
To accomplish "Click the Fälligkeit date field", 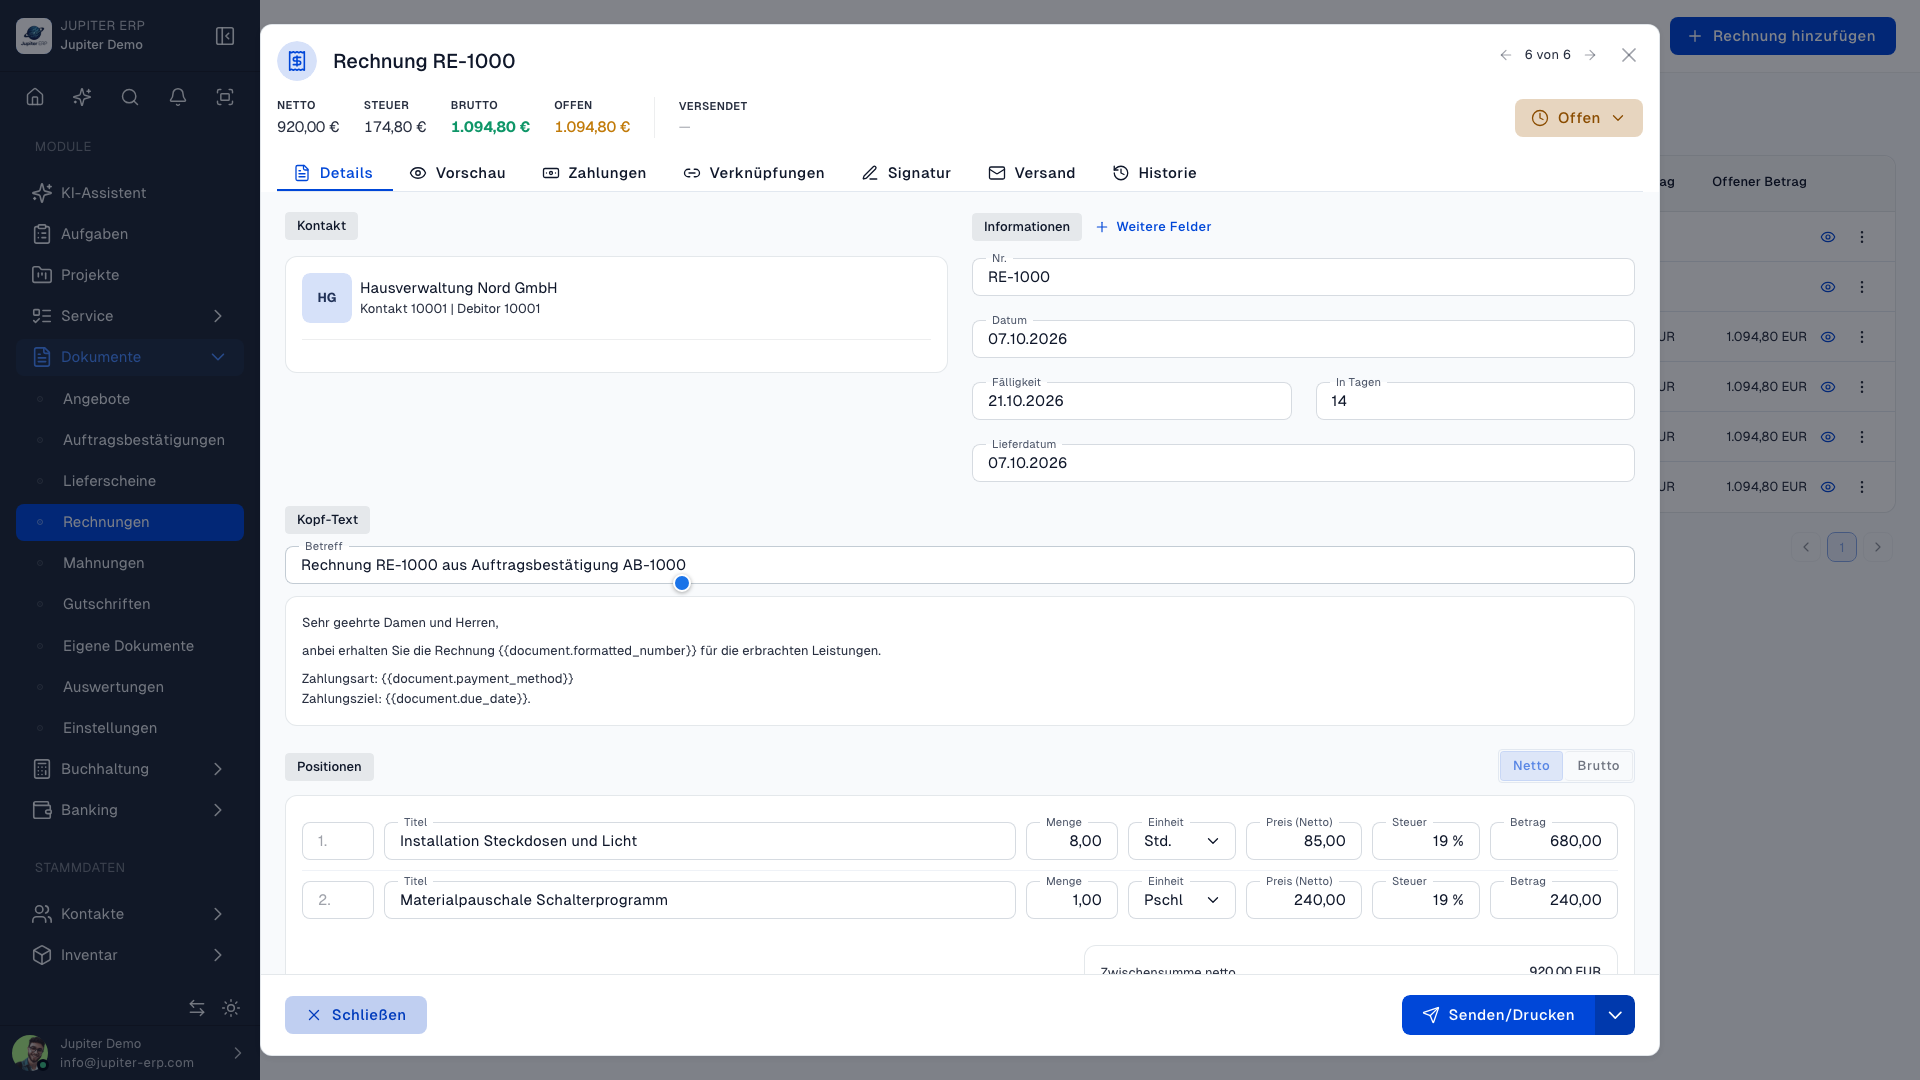I will pos(1132,401).
